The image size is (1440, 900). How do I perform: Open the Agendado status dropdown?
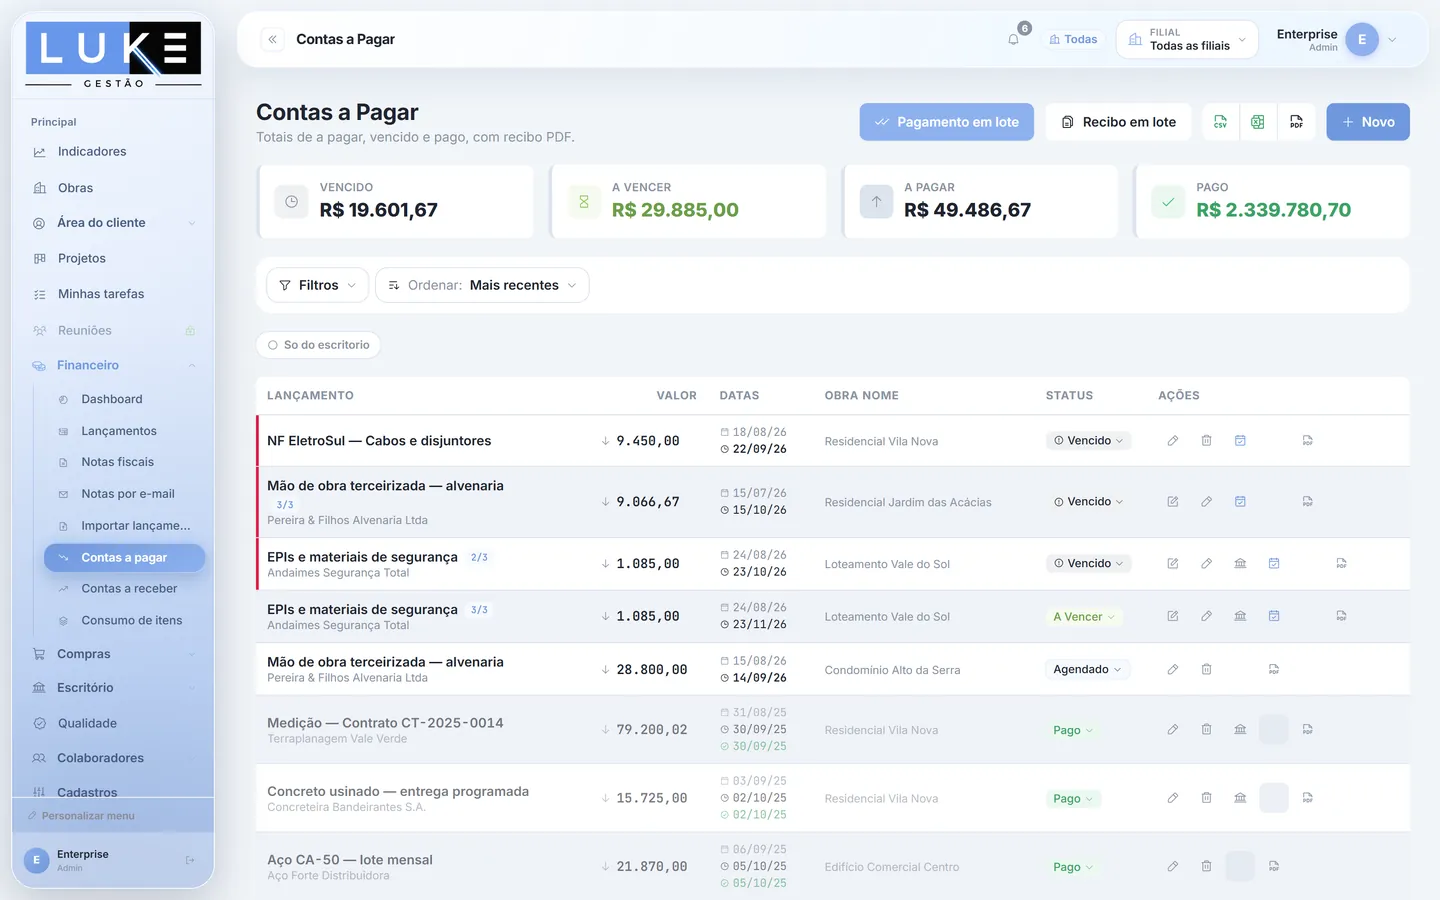pyautogui.click(x=1087, y=669)
